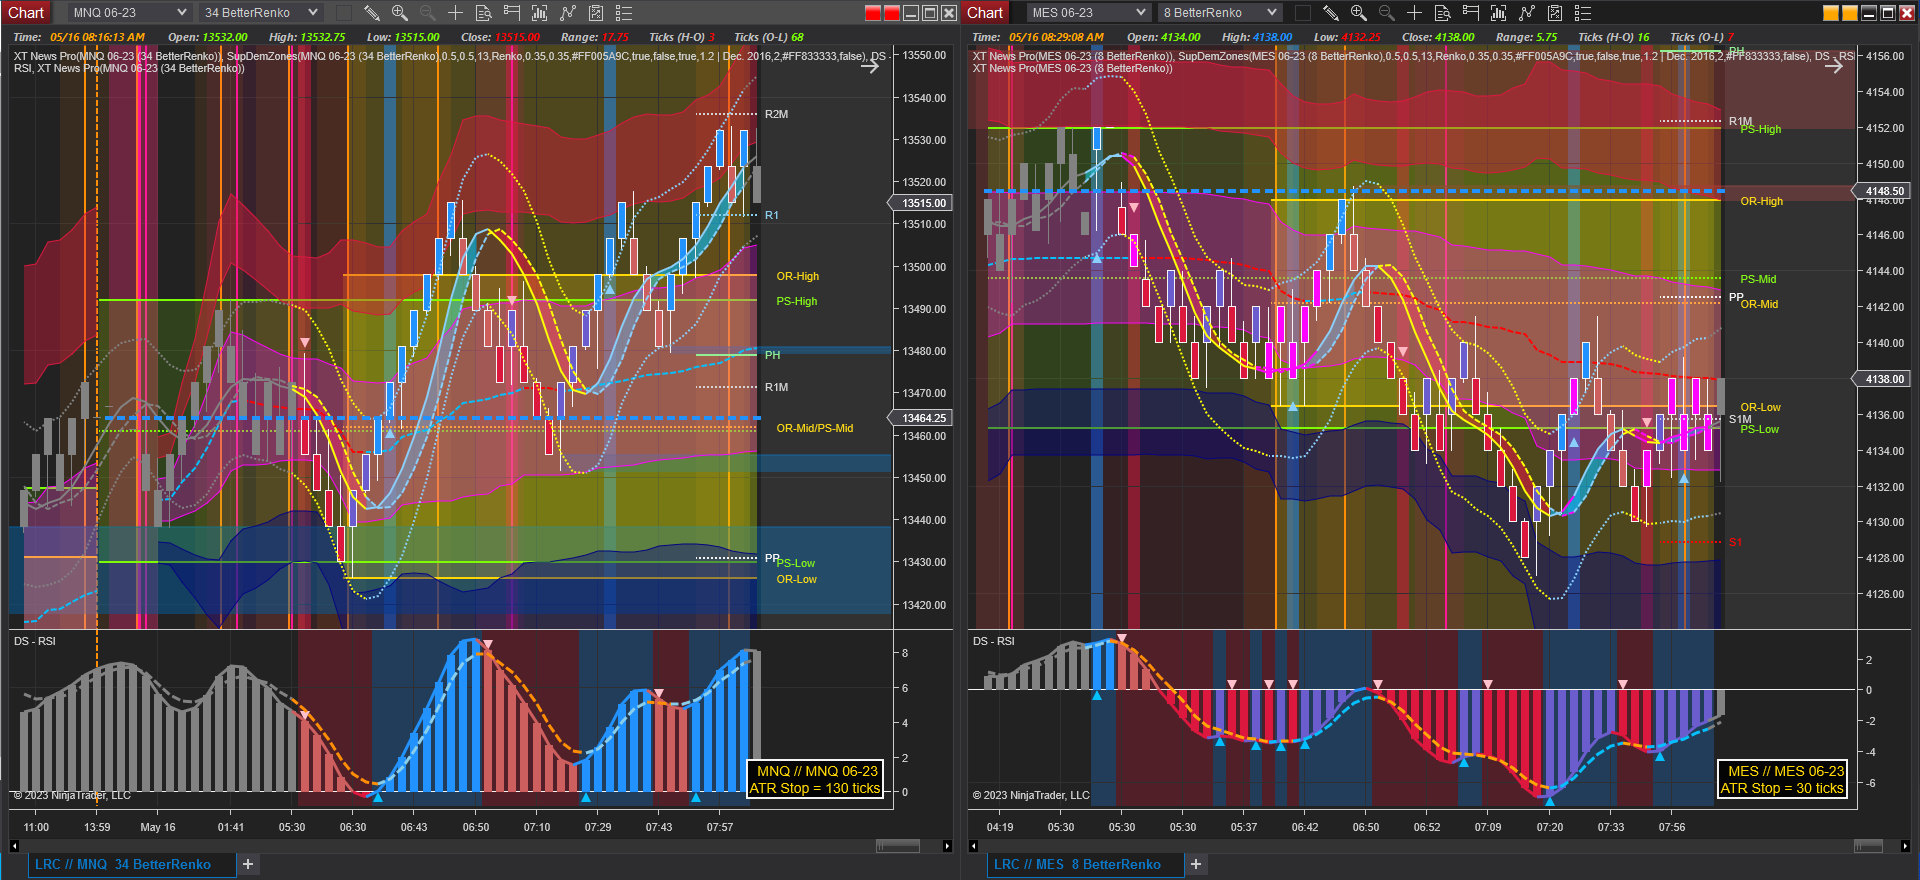Screen dimensions: 1920x880
Task: Open Properties list icon on MES chart toolbar
Action: point(1582,13)
